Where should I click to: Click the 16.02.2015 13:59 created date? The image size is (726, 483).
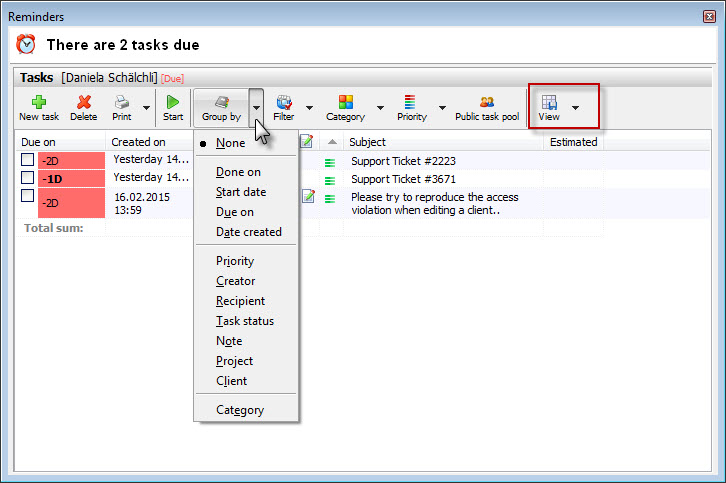(x=142, y=203)
